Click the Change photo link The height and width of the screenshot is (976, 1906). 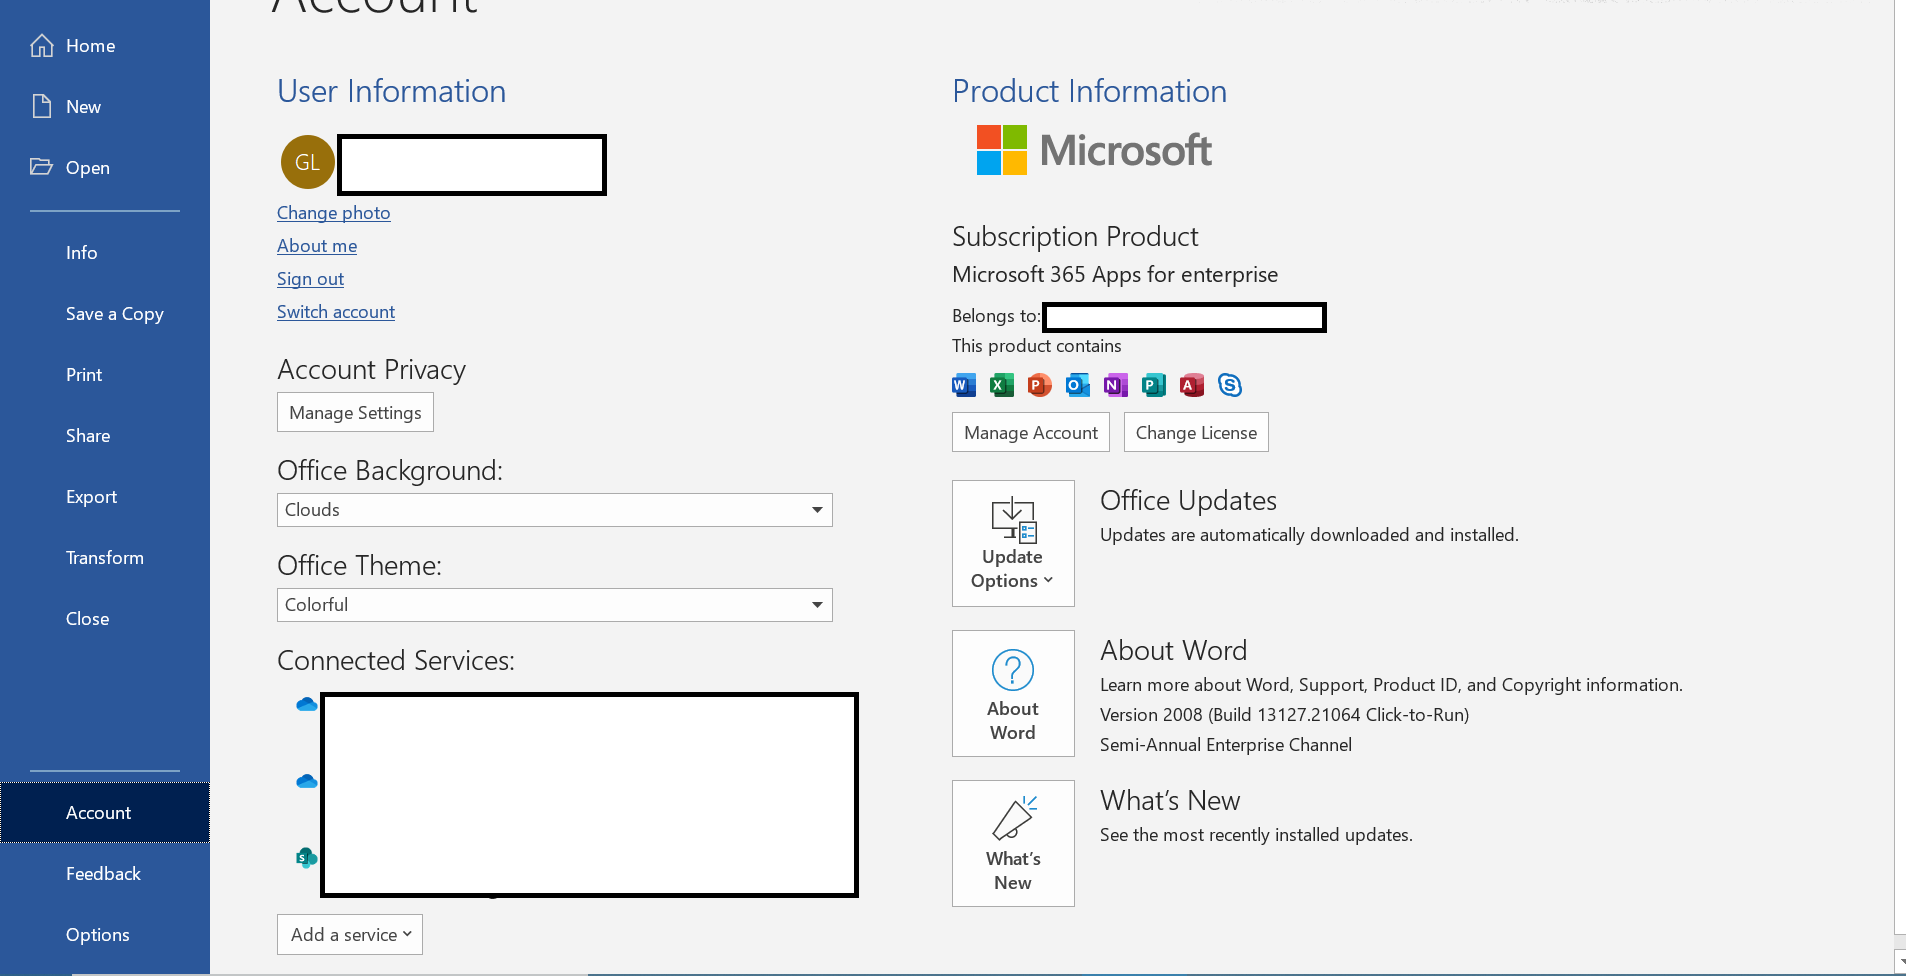tap(334, 213)
